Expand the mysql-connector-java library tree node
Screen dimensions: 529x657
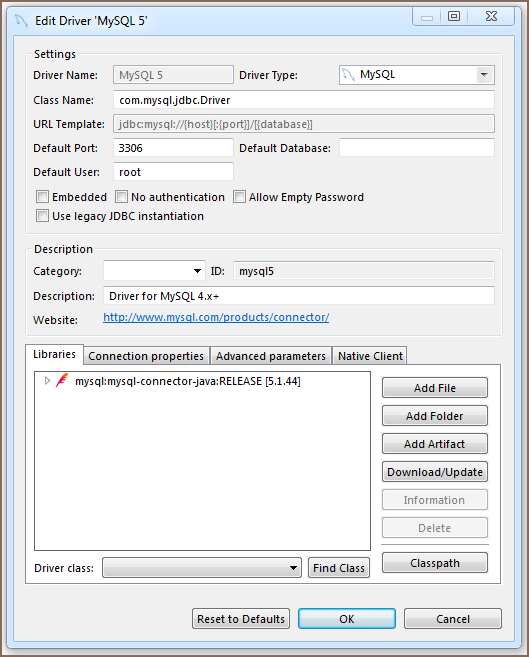pos(47,380)
